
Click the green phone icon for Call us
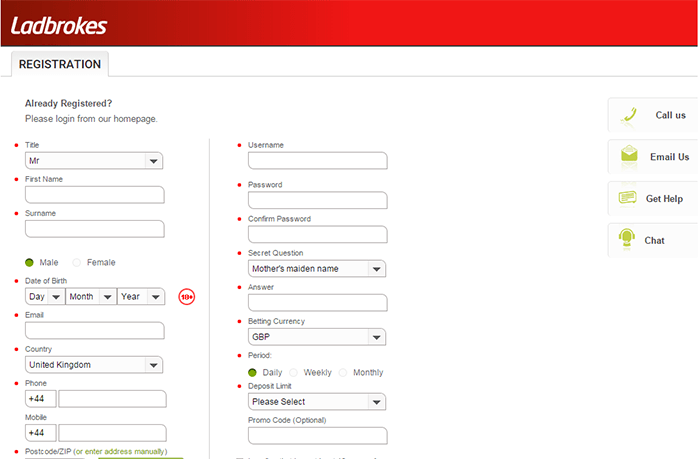pyautogui.click(x=629, y=115)
